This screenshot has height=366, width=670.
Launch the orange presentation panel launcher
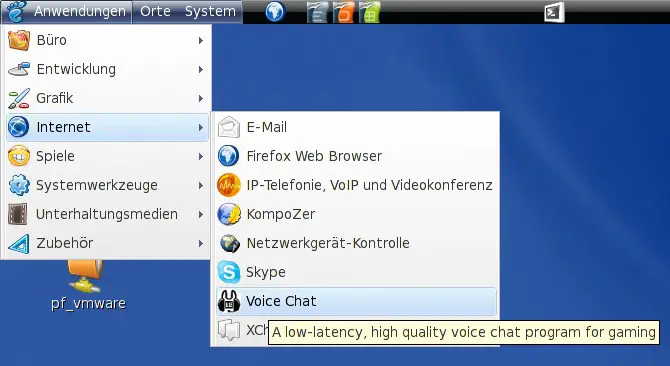tap(344, 12)
